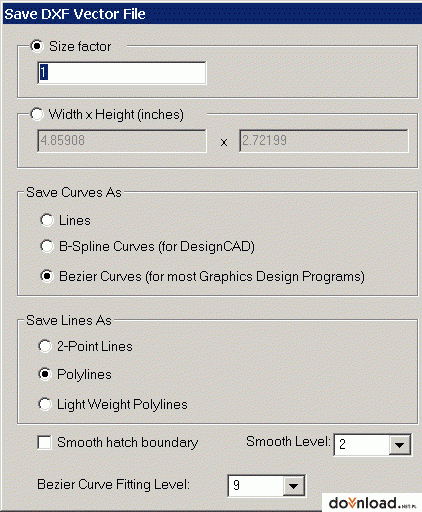Choose Lines under Save Curves As
This screenshot has height=512, width=422.
(x=47, y=220)
